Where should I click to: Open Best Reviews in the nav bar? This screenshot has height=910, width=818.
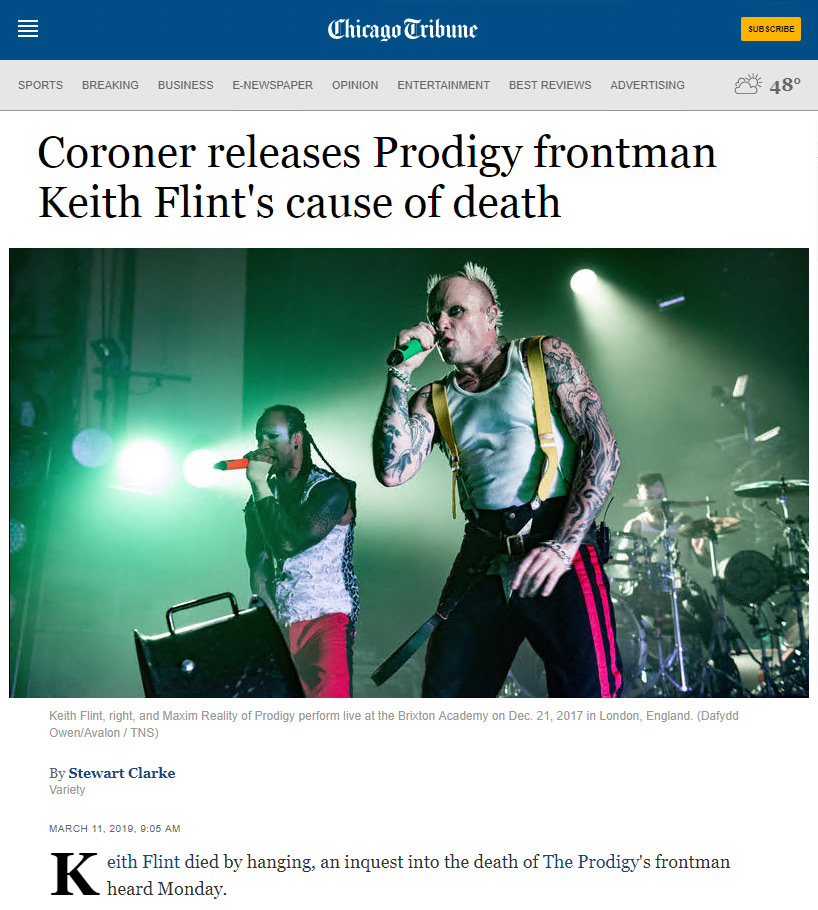(x=550, y=85)
